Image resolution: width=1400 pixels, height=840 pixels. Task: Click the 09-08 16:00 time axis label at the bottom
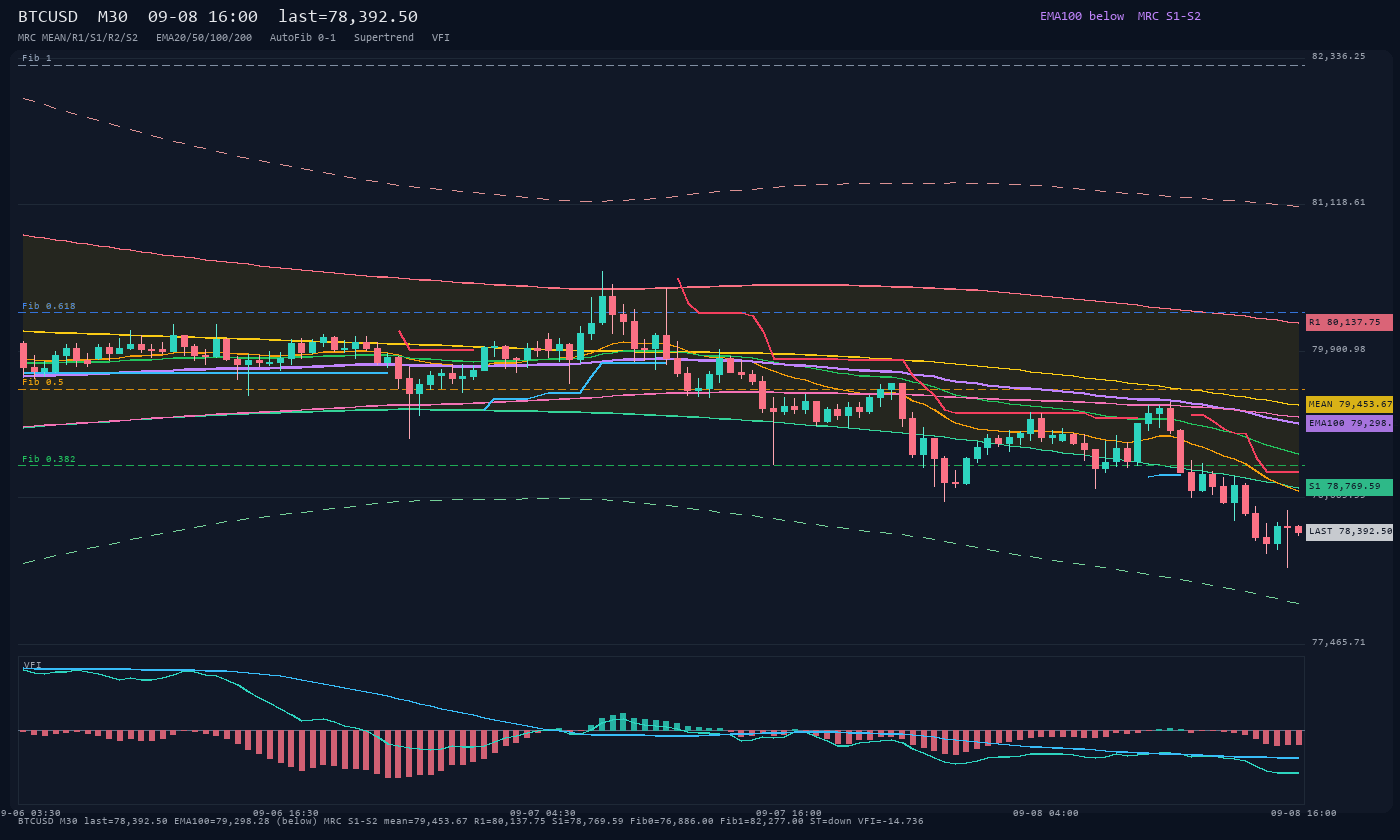[1304, 813]
